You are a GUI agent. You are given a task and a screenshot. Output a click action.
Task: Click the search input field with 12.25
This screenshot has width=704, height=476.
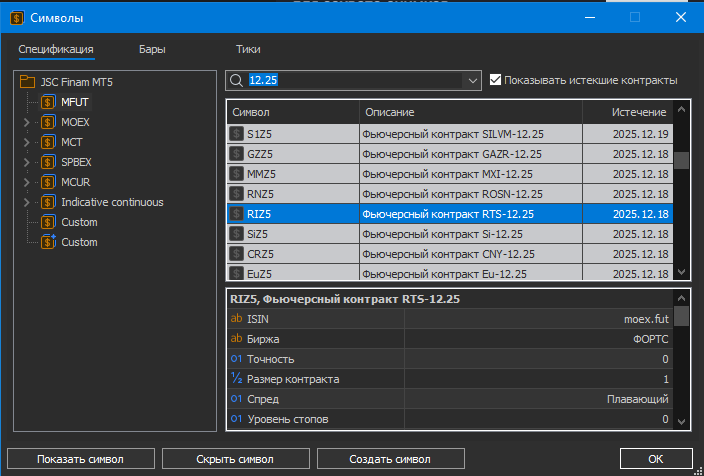tap(355, 80)
